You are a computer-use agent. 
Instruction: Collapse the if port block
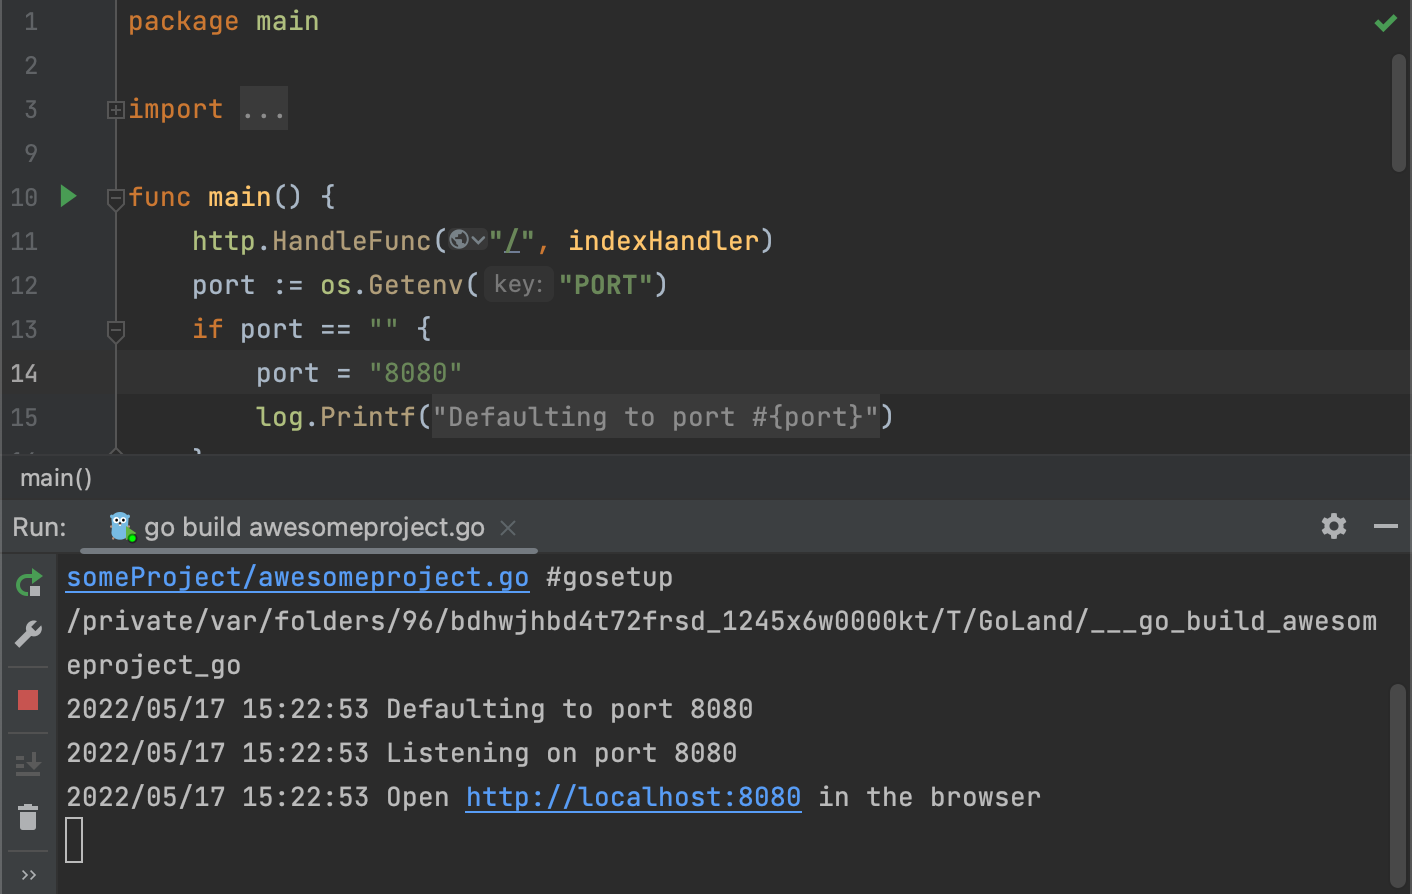click(x=115, y=330)
